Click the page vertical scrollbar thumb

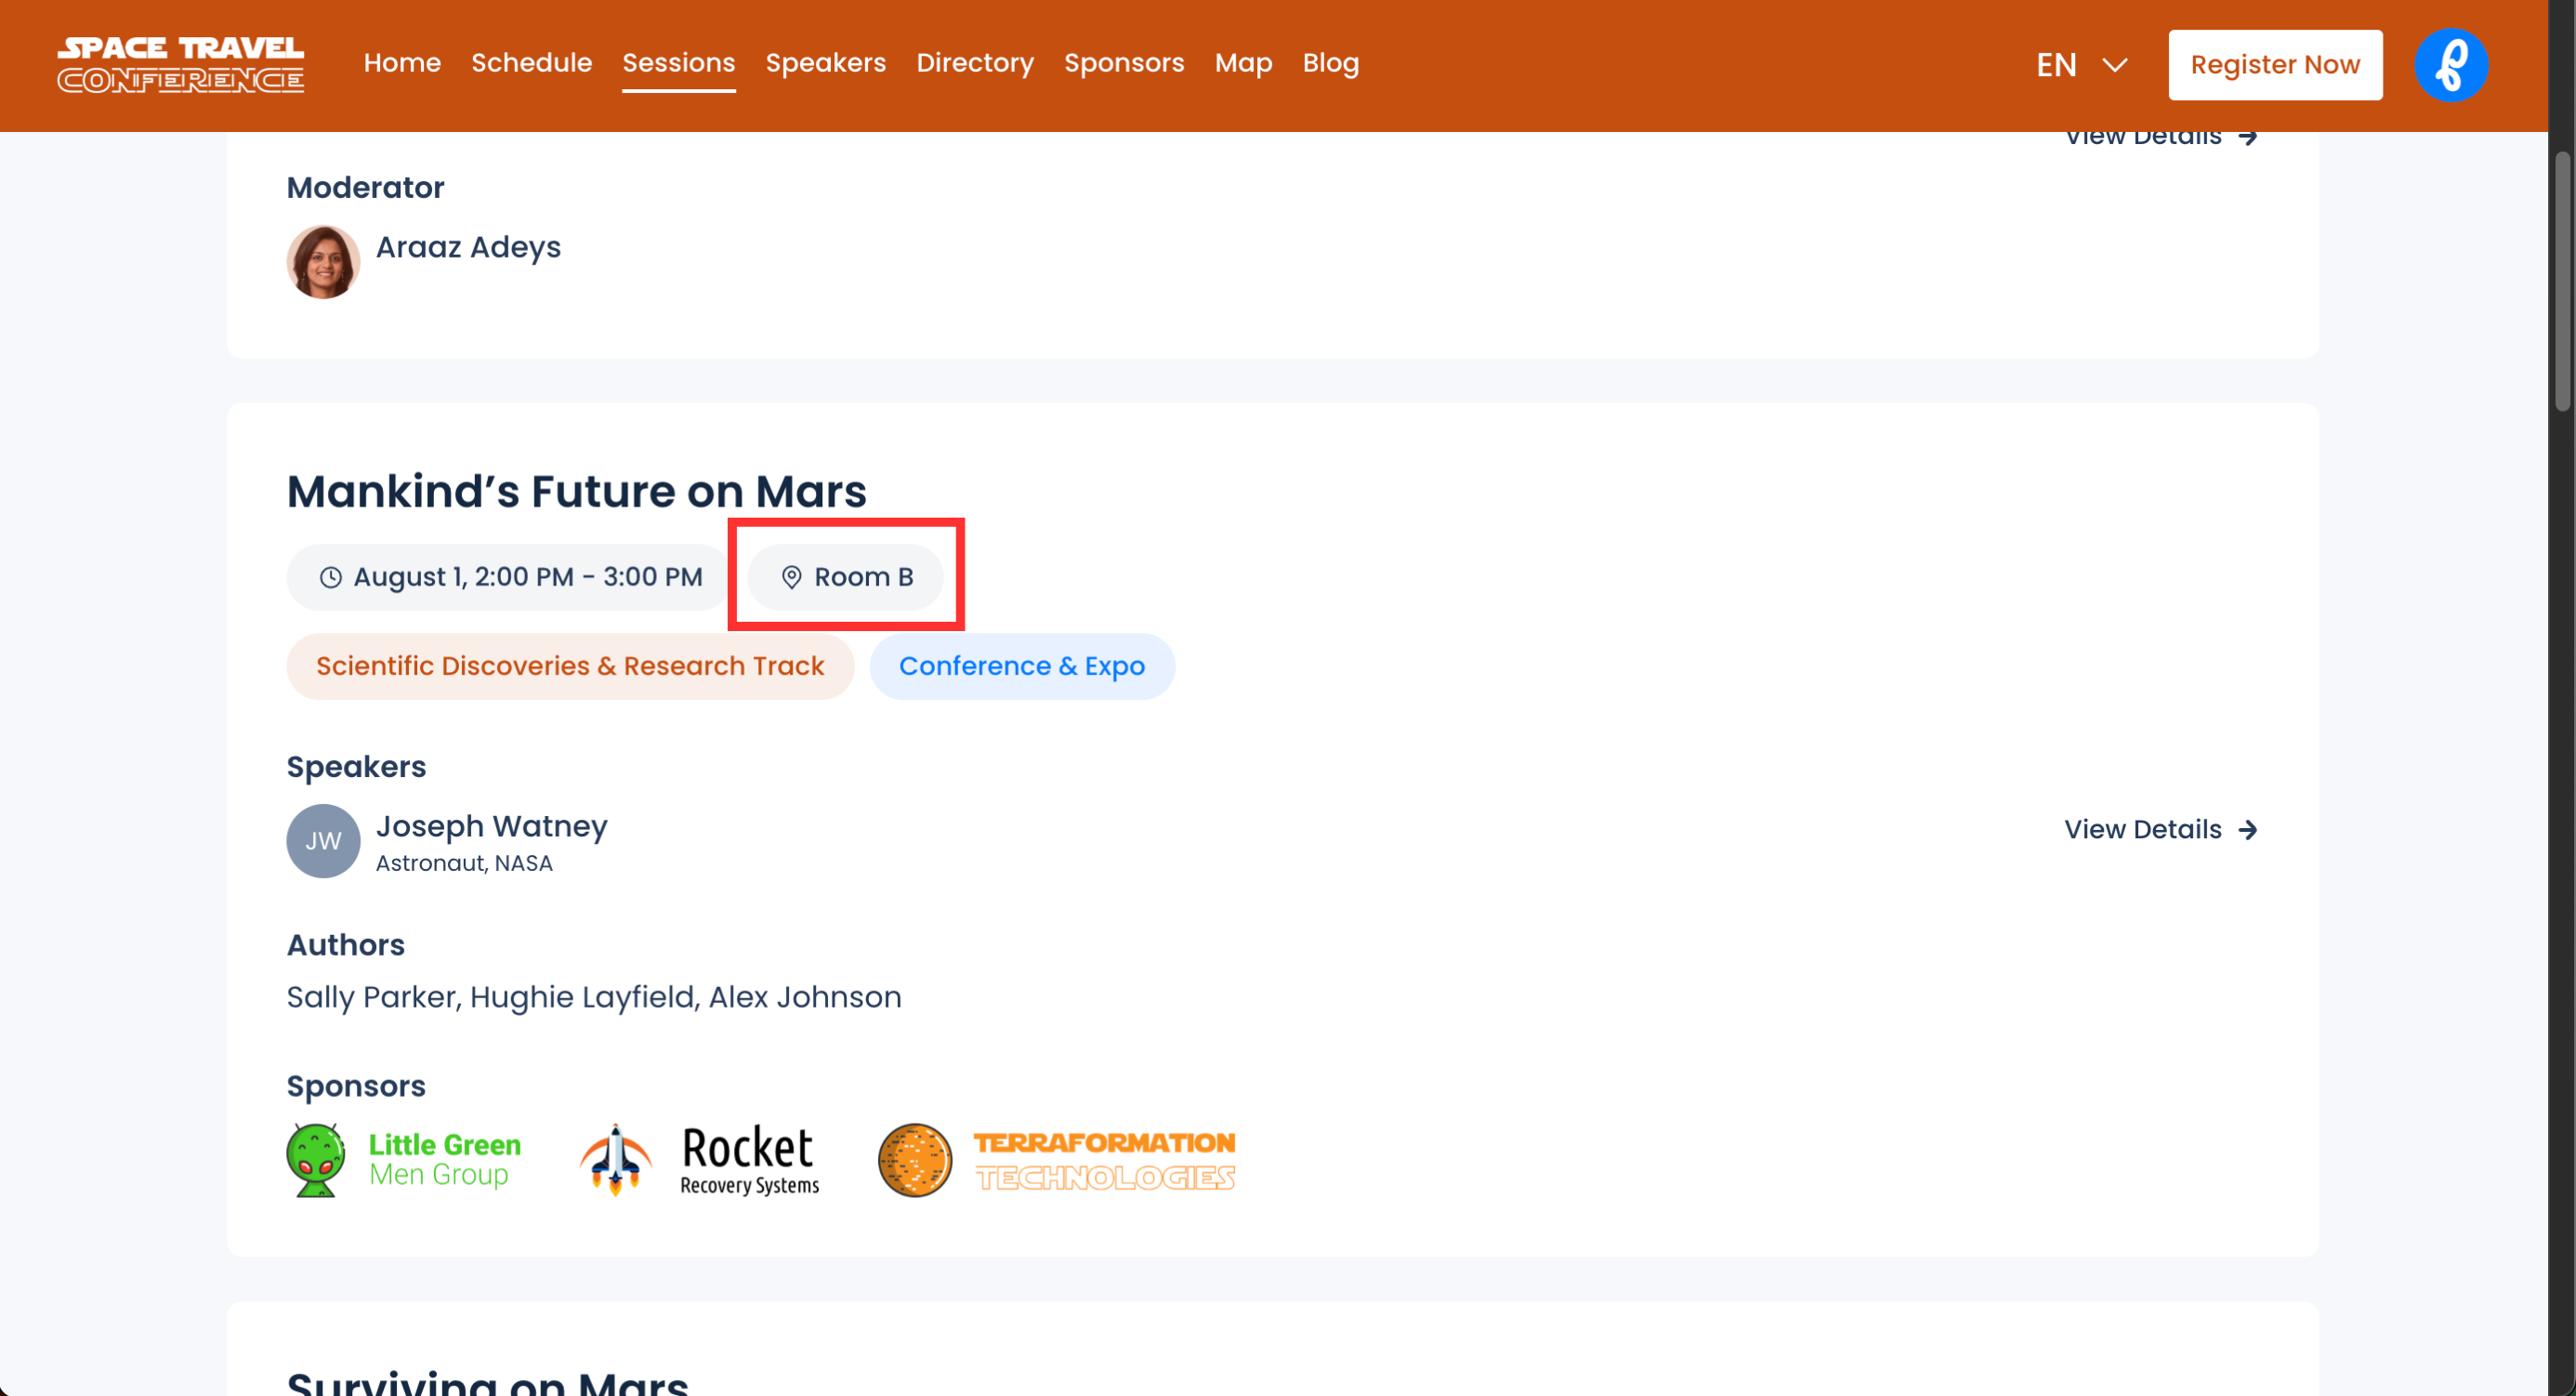[2562, 280]
